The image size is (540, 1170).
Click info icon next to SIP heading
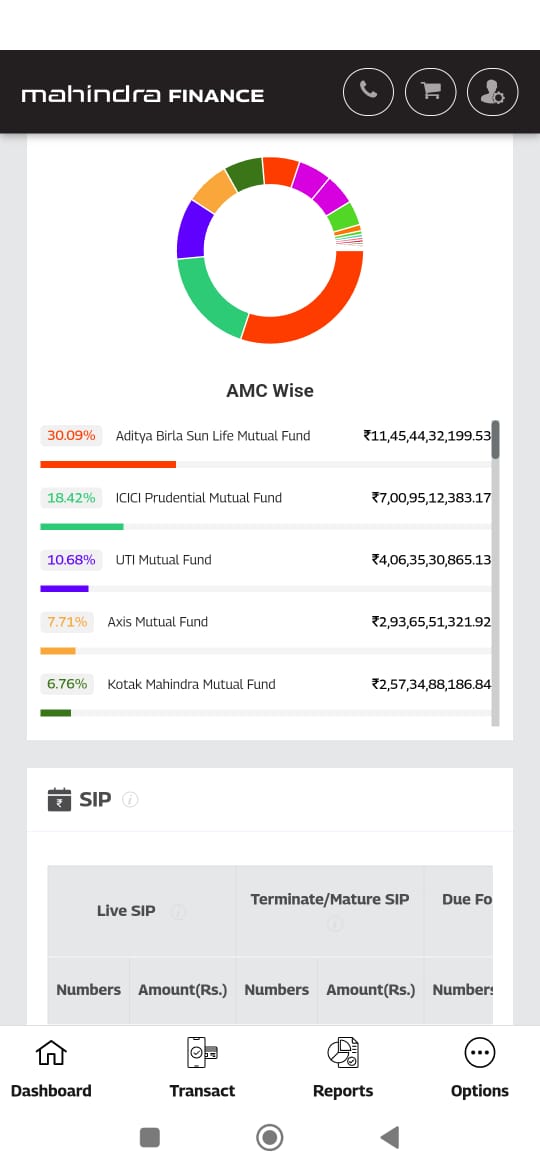[x=130, y=800]
